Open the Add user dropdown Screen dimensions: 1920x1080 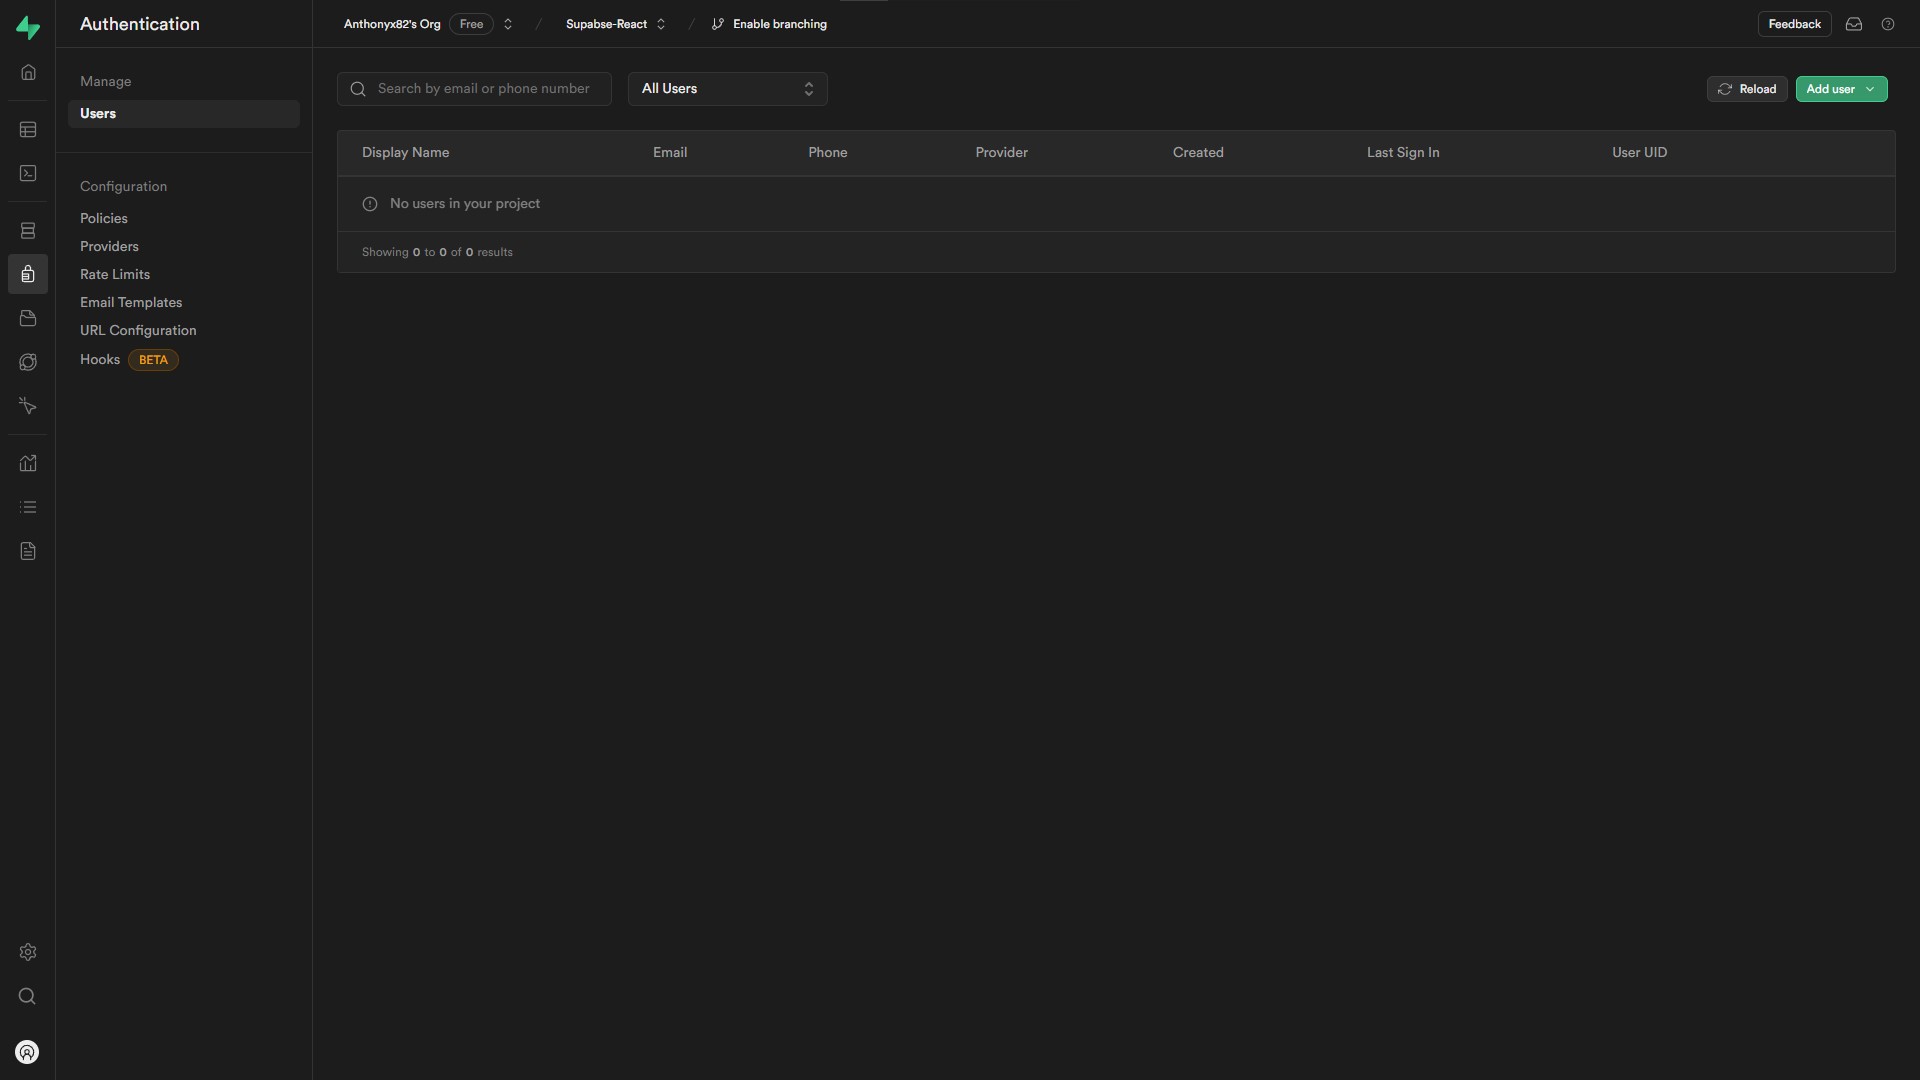[x=1841, y=89]
